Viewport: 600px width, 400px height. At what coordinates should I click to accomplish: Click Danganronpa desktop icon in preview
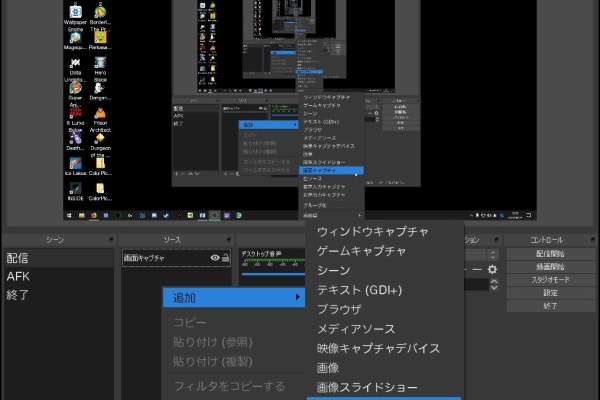coord(100,92)
